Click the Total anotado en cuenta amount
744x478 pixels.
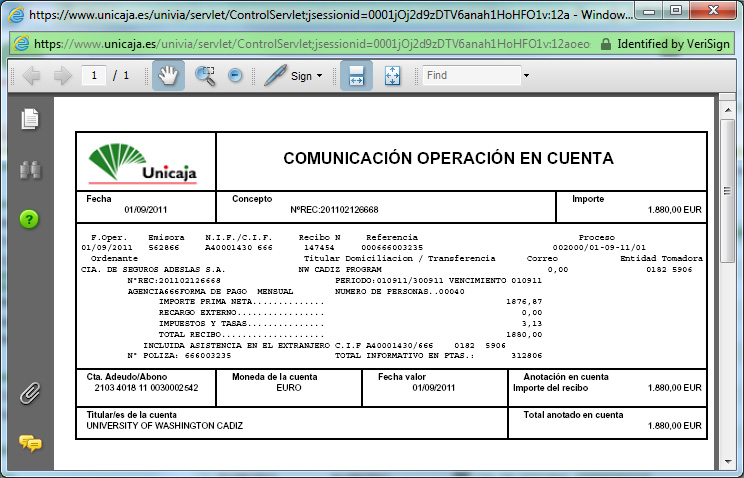(x=675, y=426)
